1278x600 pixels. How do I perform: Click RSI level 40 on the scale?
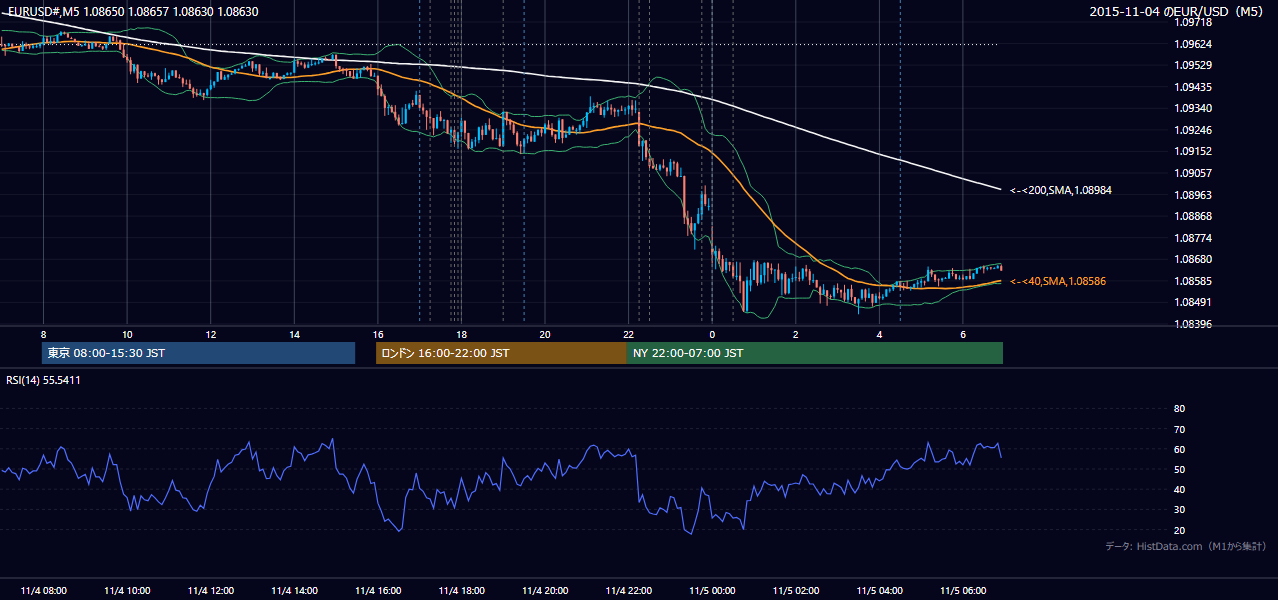(1179, 490)
